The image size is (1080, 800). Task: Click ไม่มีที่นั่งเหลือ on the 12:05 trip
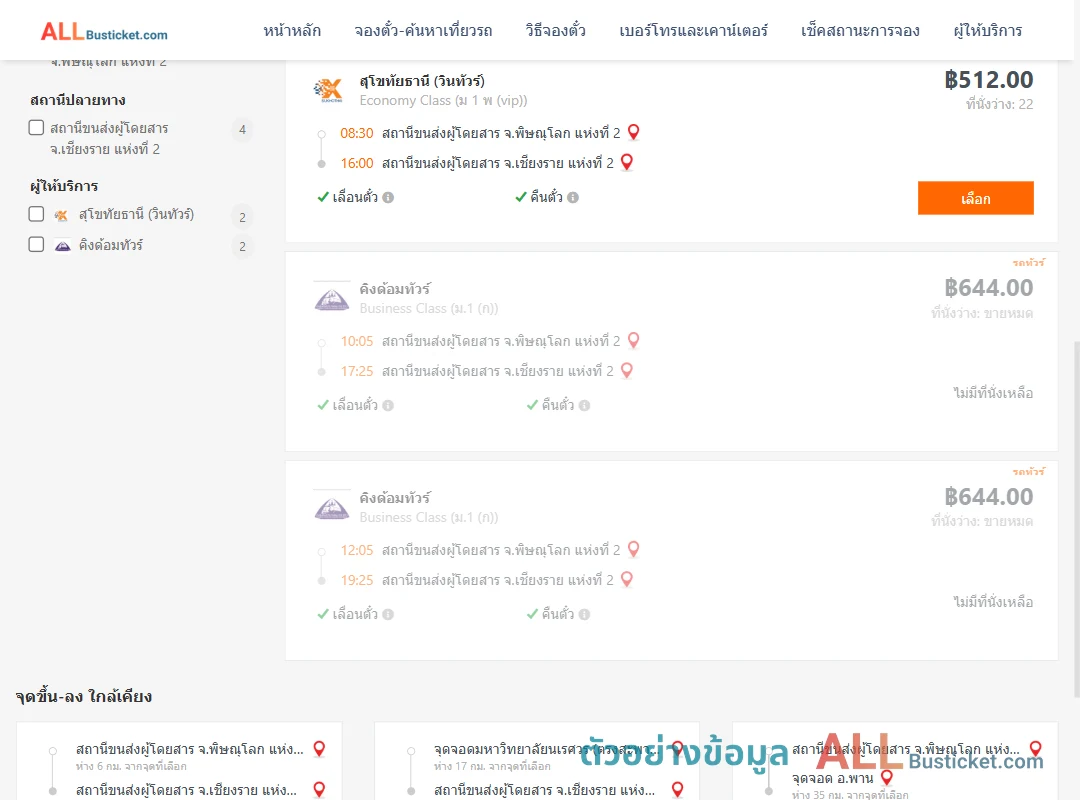(x=993, y=602)
